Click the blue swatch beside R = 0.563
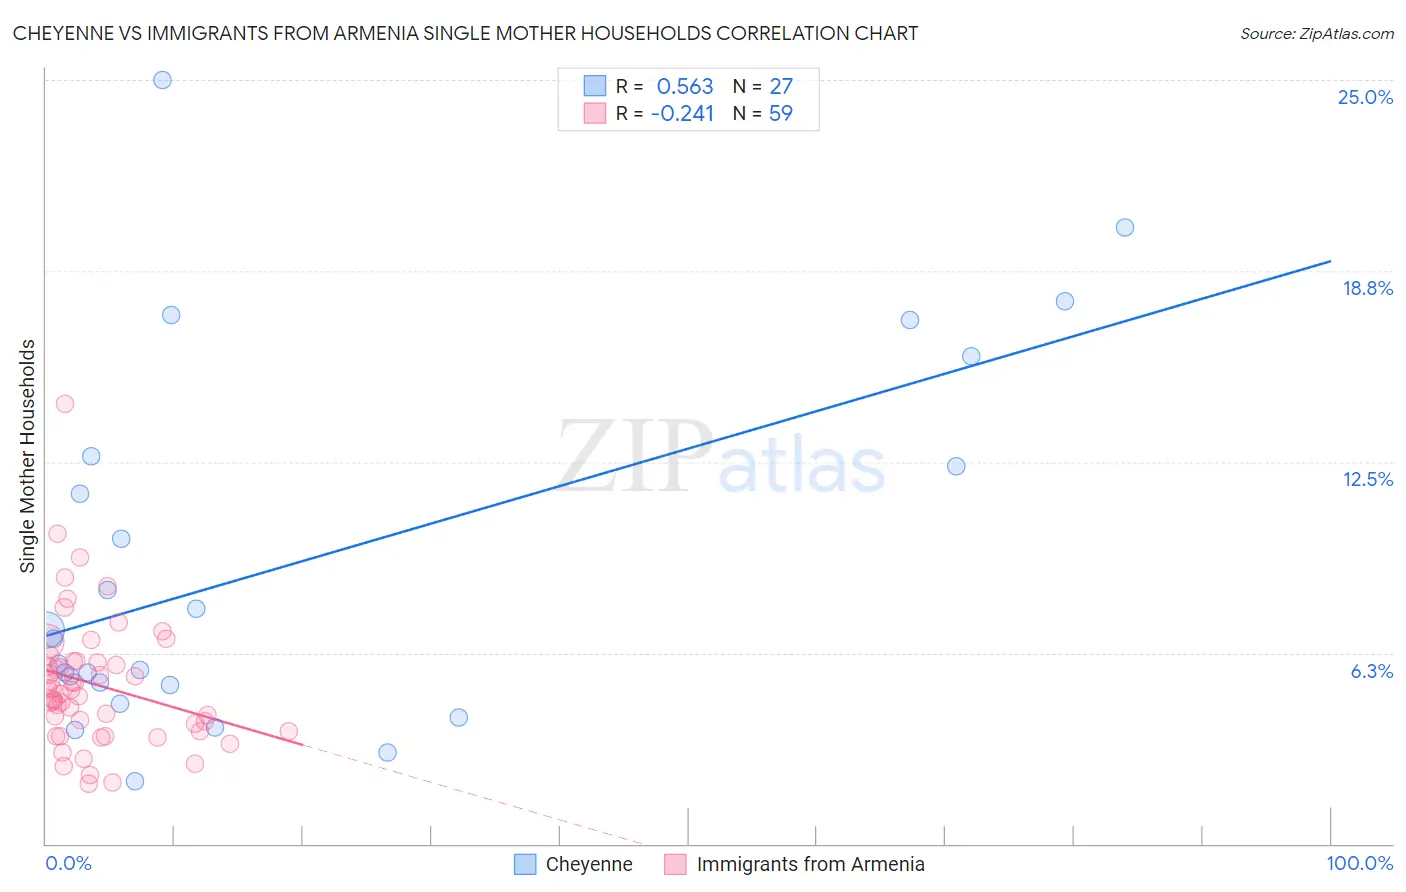 (595, 86)
